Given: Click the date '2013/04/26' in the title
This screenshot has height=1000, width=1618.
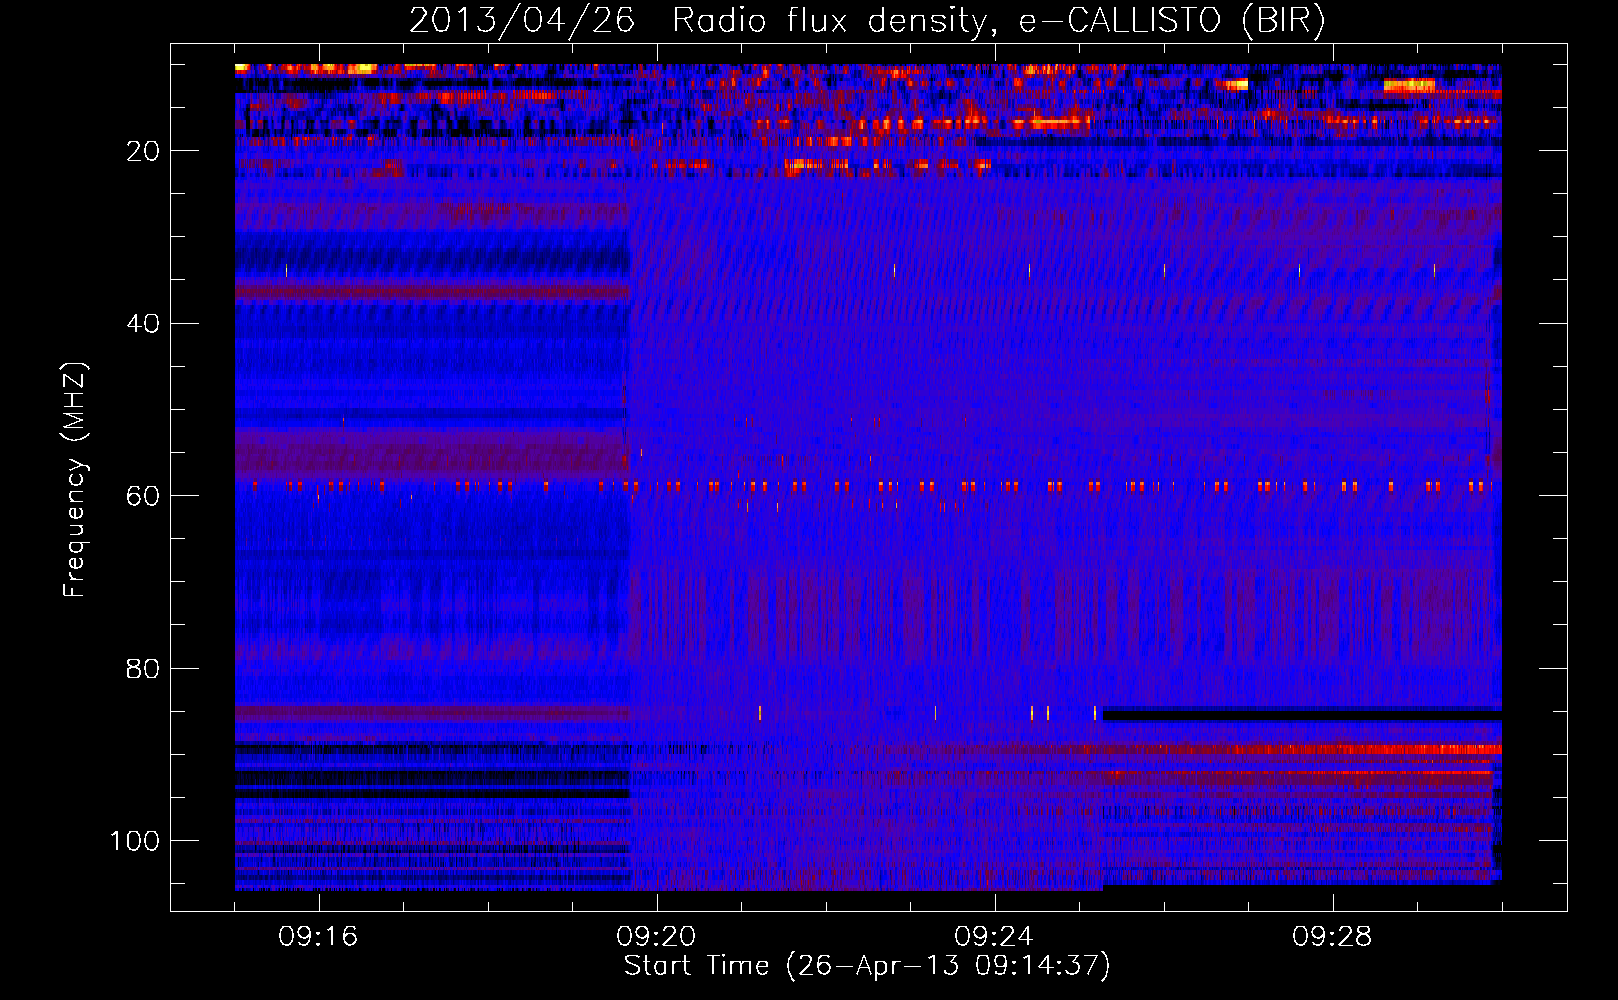Looking at the screenshot, I should pyautogui.click(x=522, y=20).
